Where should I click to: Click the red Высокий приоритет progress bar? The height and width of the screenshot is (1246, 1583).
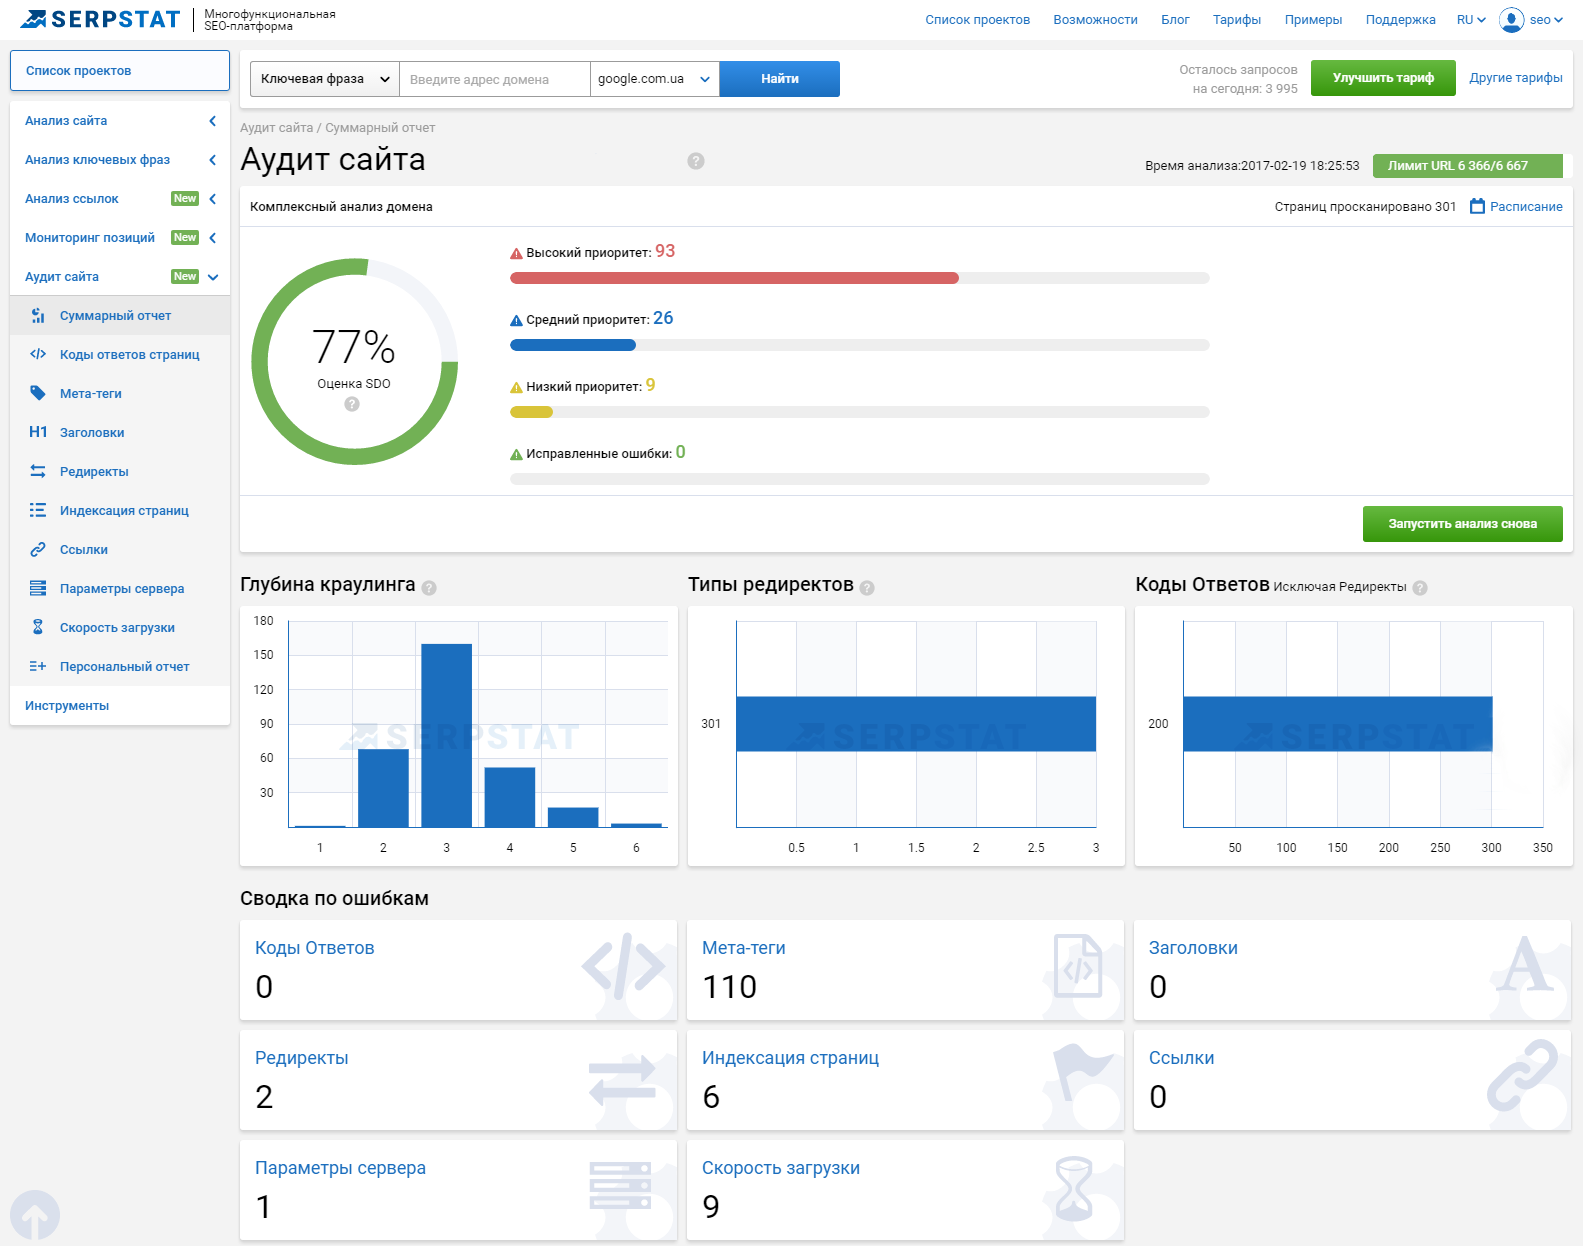point(734,278)
